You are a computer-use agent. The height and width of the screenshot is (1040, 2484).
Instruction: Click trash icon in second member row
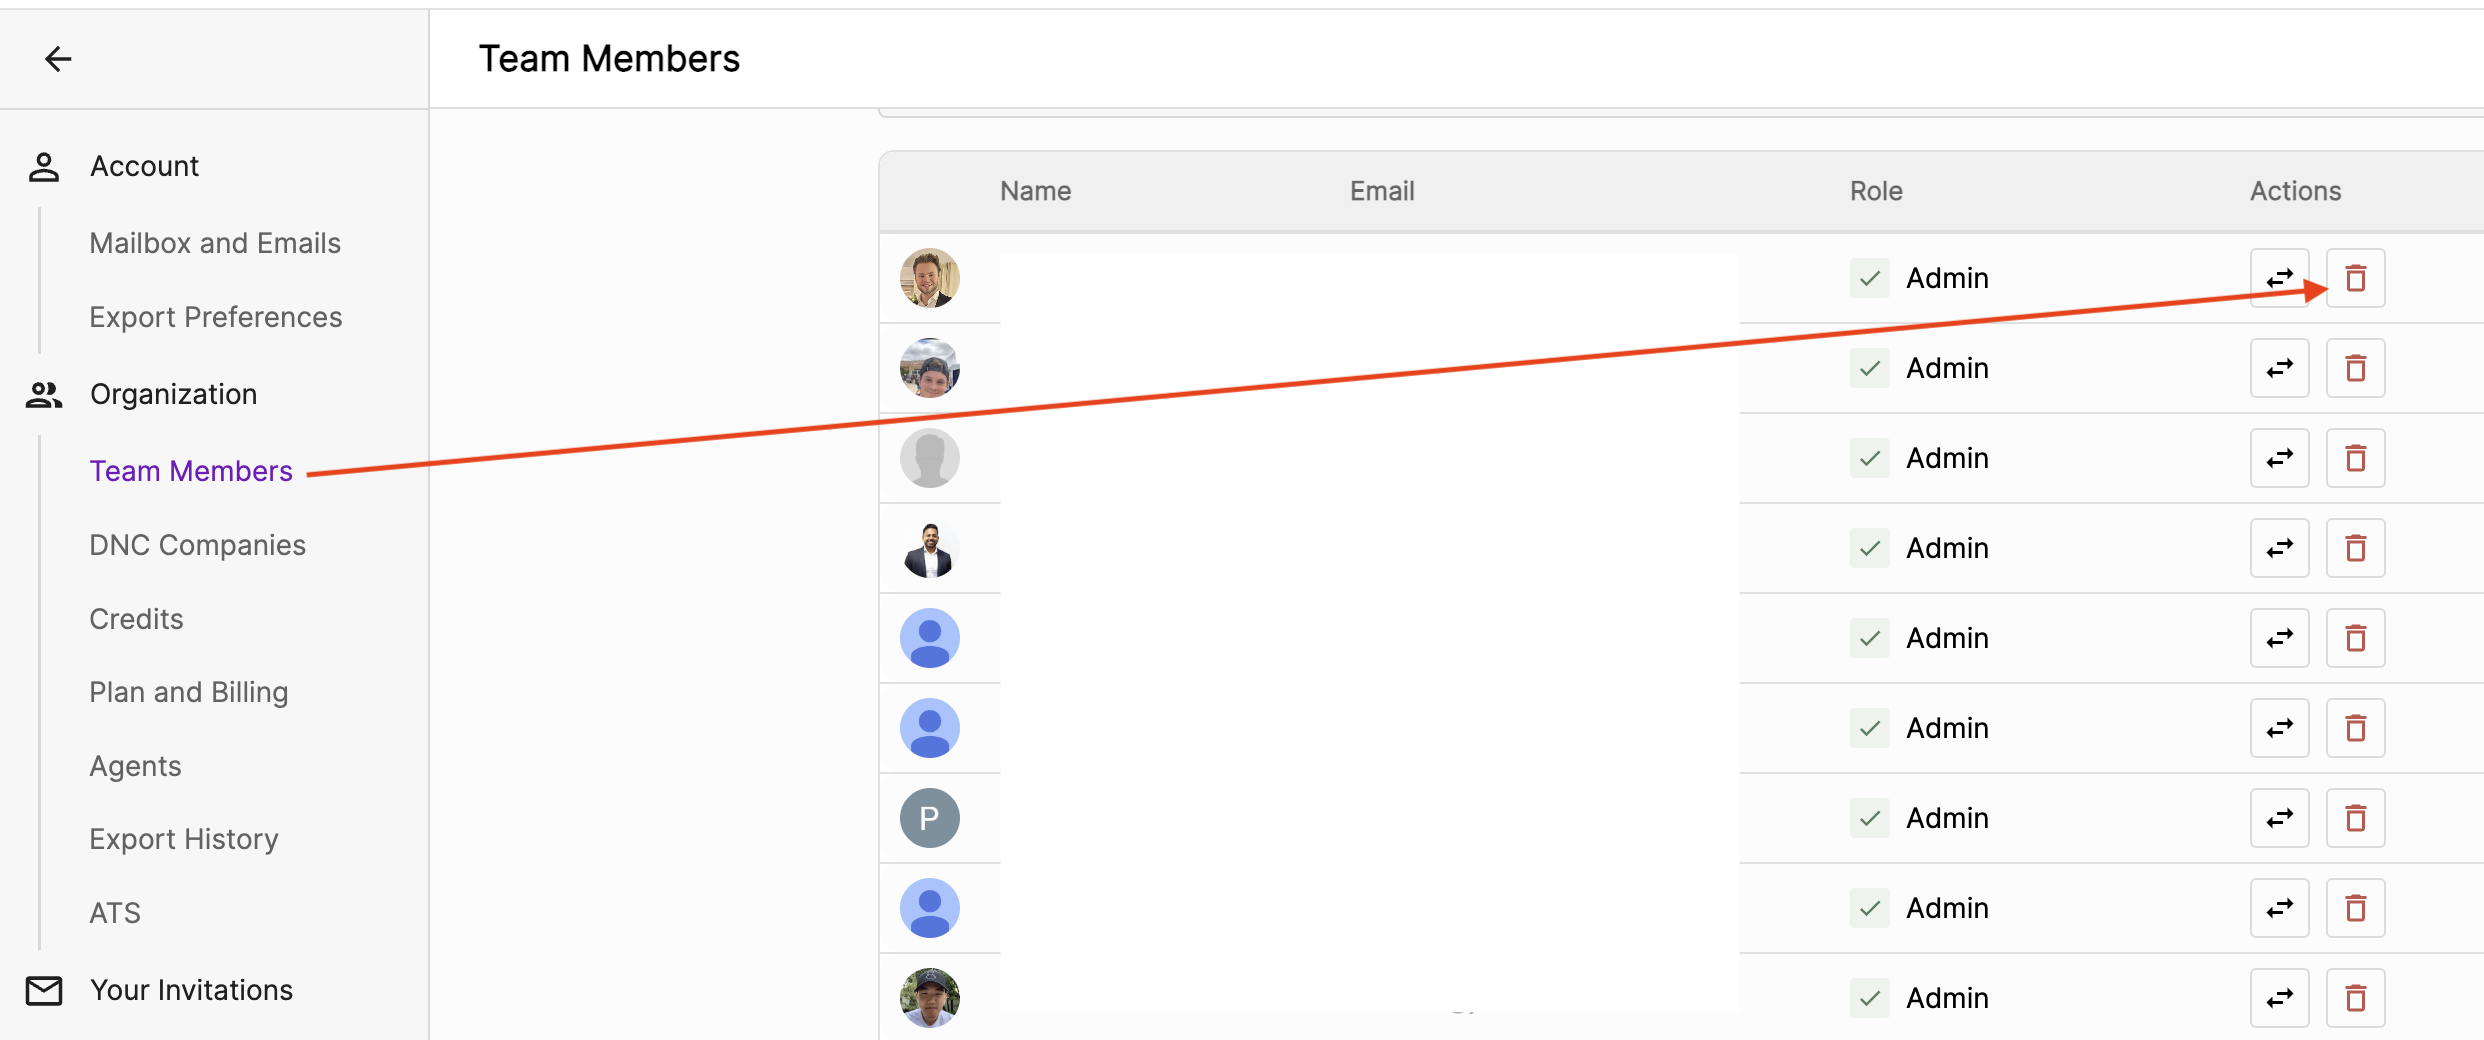pos(2355,368)
